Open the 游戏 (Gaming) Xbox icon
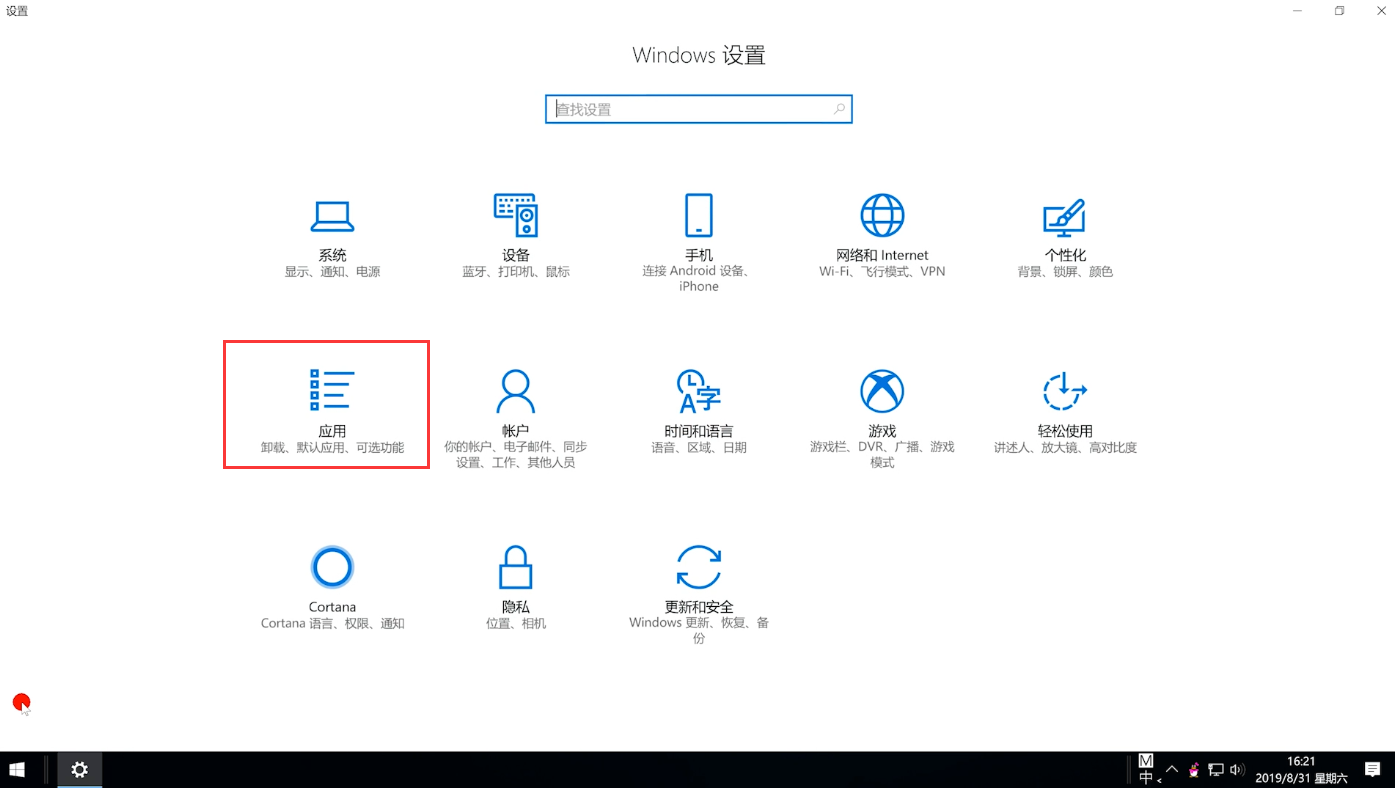 (x=882, y=391)
